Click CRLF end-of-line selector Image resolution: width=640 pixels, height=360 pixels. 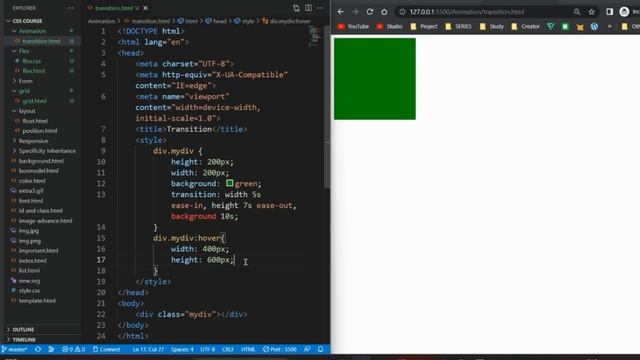(228, 349)
